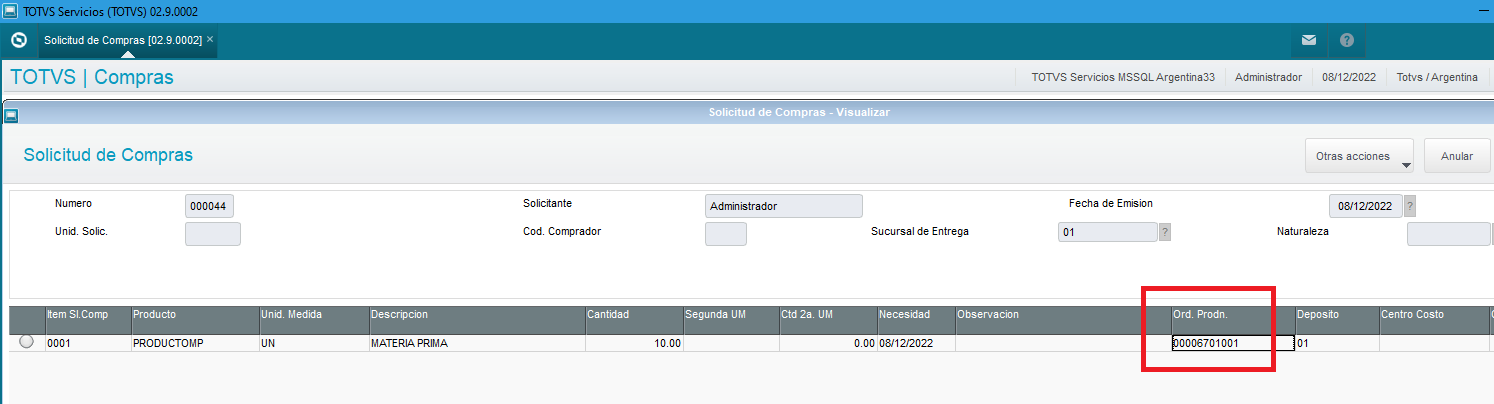Click the TOTVS | Compras module title
This screenshot has width=1494, height=404.
(x=91, y=77)
